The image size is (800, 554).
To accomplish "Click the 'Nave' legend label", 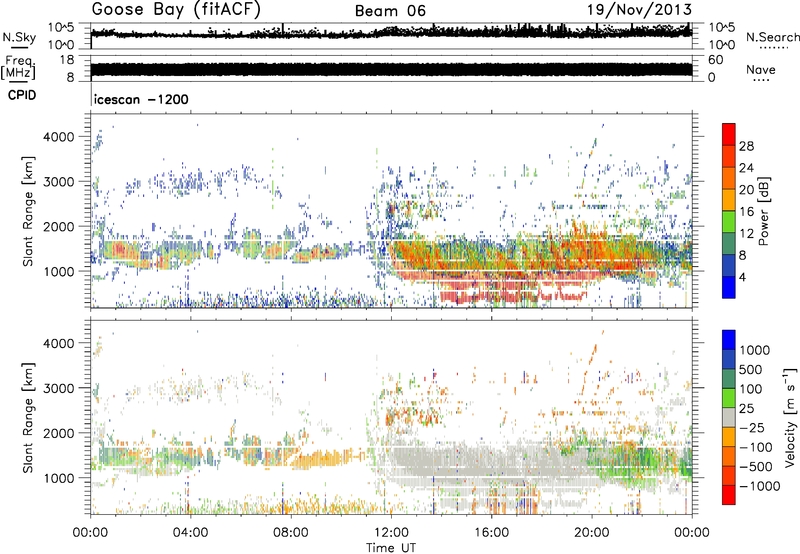I will [x=761, y=69].
